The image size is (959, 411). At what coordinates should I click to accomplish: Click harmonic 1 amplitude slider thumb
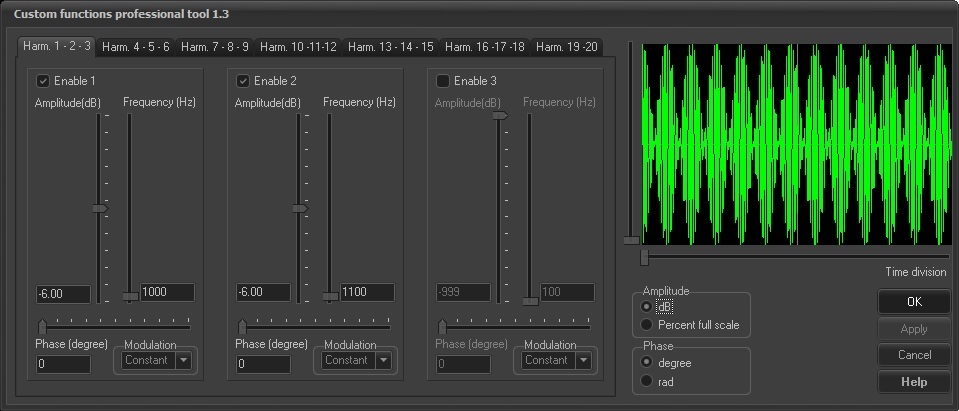[x=100, y=209]
